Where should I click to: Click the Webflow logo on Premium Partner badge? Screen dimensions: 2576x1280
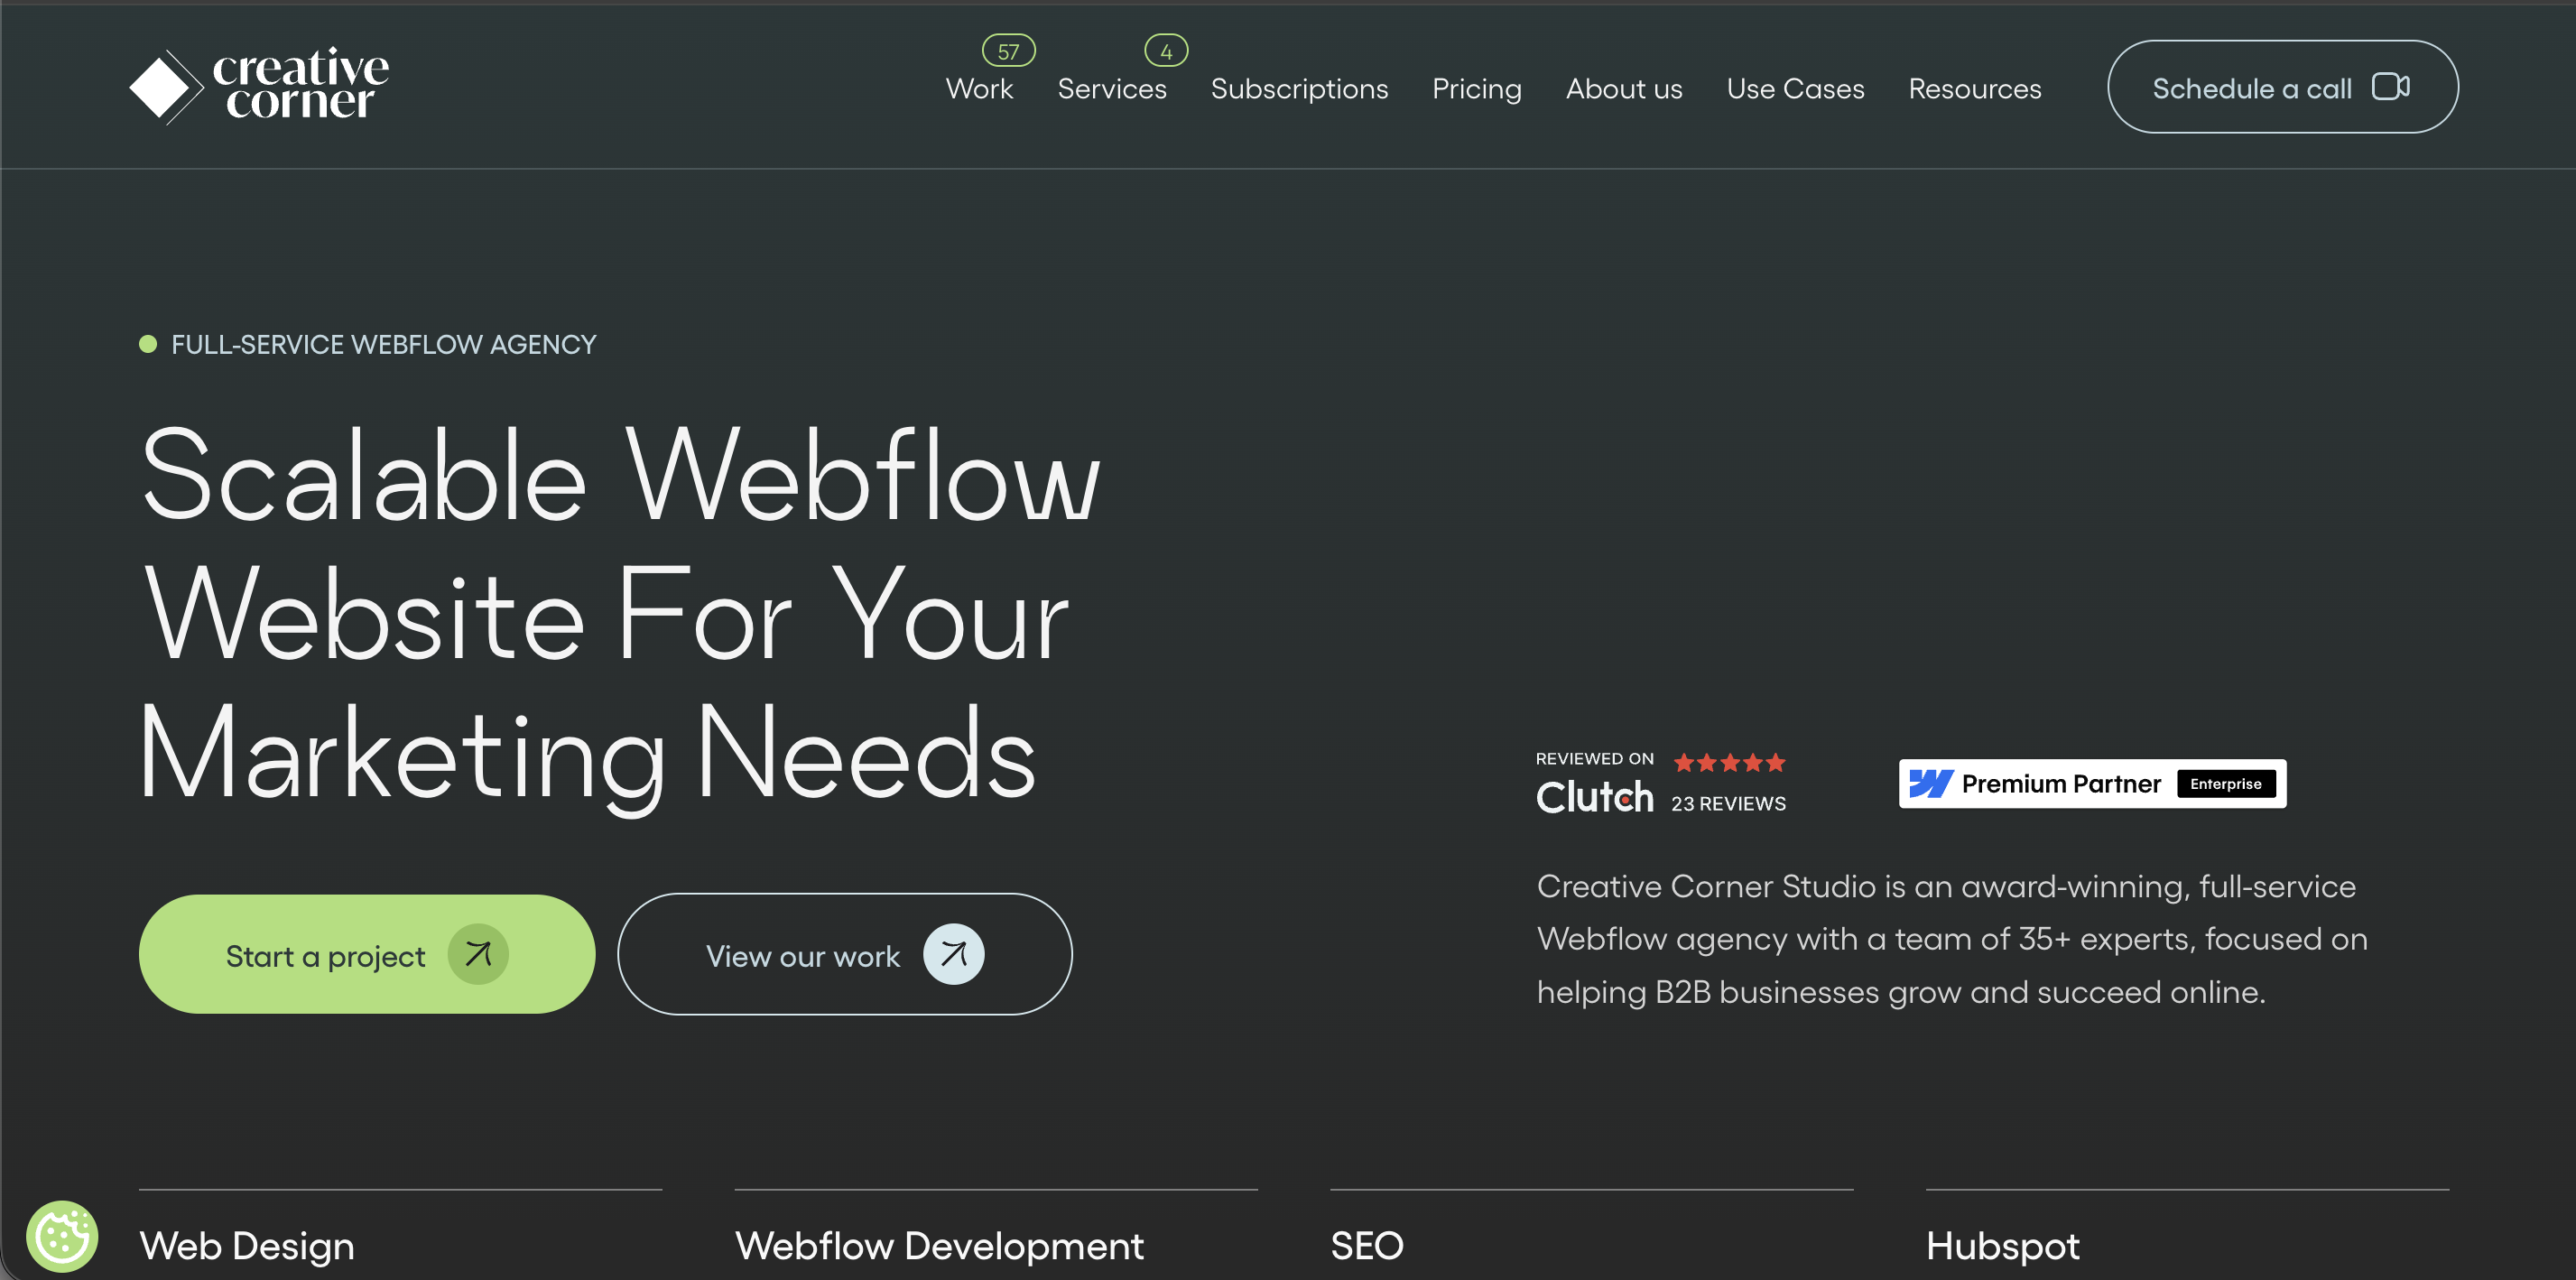click(x=1931, y=783)
